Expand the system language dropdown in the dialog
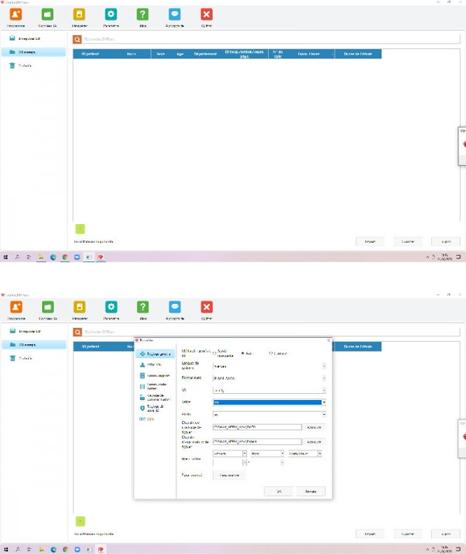 (x=269, y=366)
